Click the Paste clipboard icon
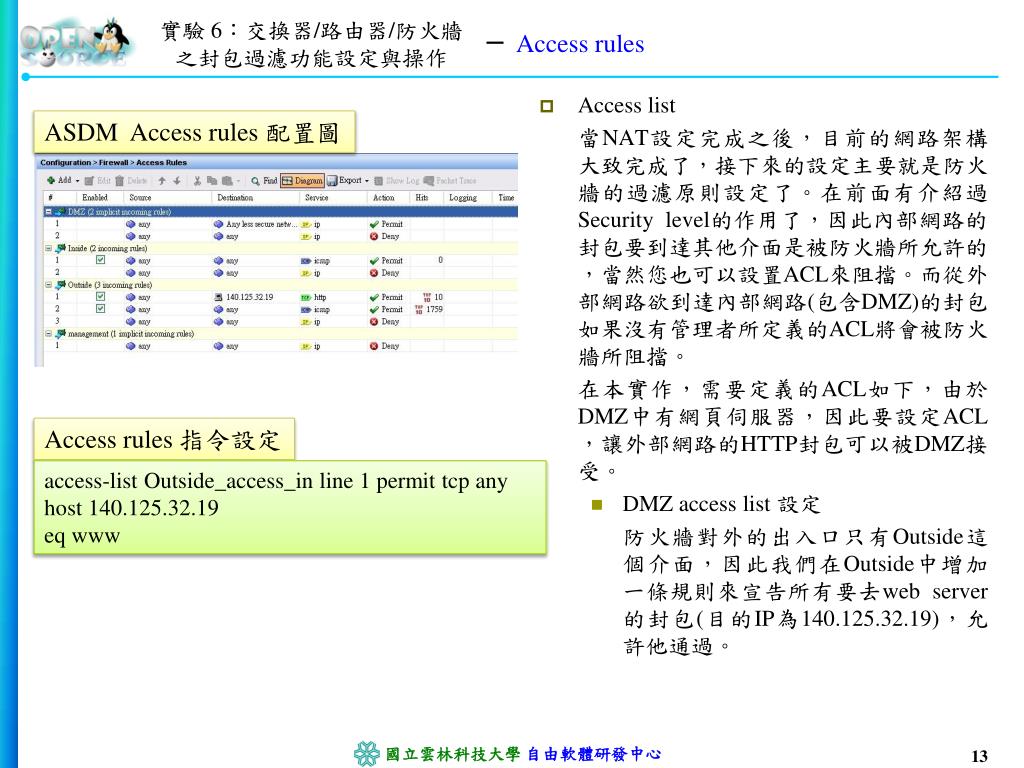 click(227, 181)
